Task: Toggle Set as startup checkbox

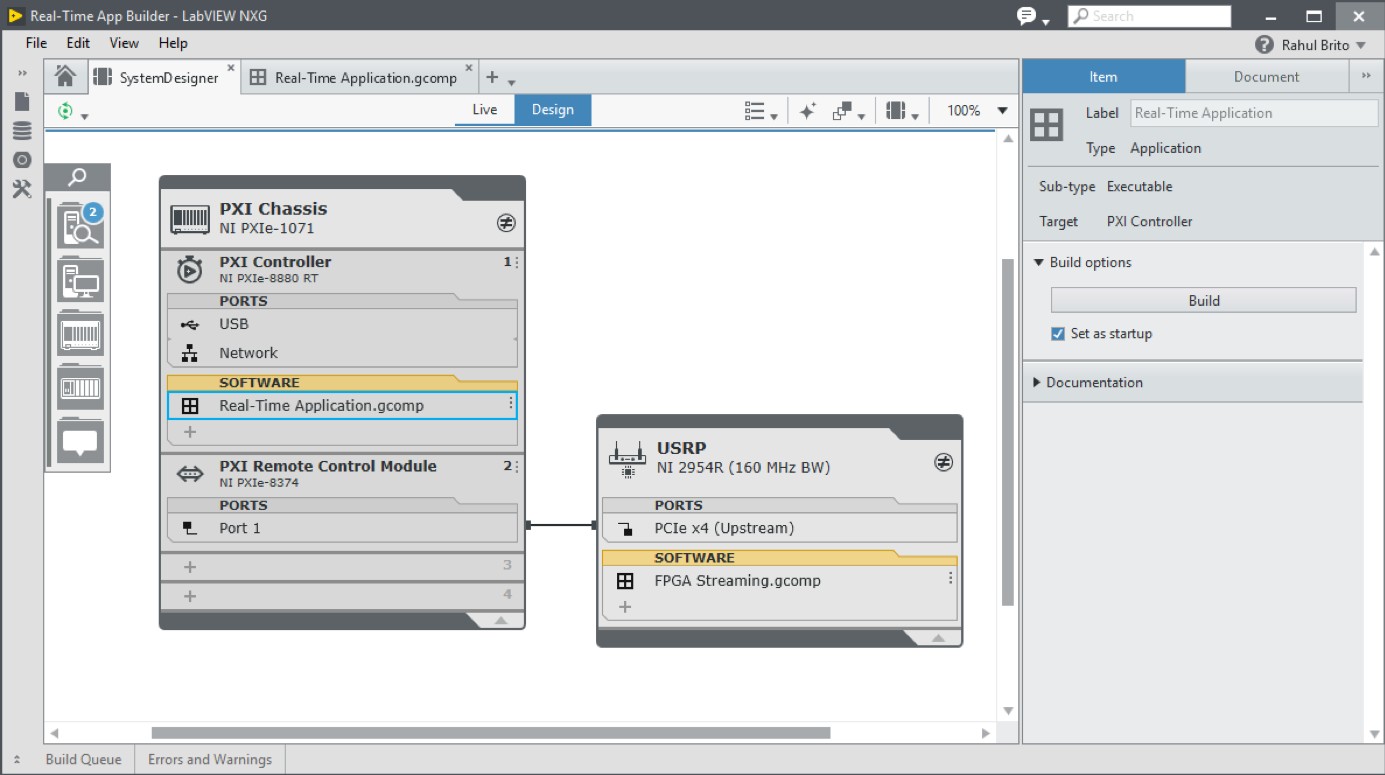Action: coord(1058,334)
